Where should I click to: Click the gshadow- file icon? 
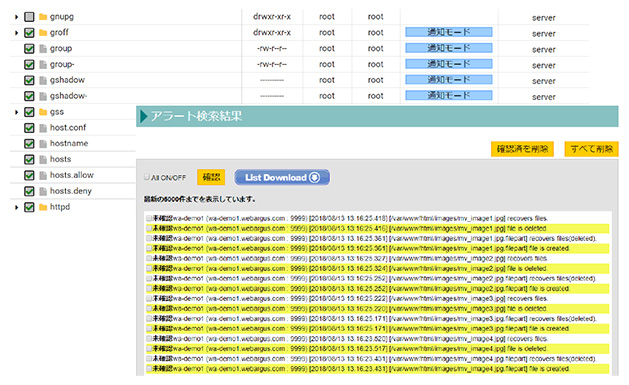(x=43, y=96)
